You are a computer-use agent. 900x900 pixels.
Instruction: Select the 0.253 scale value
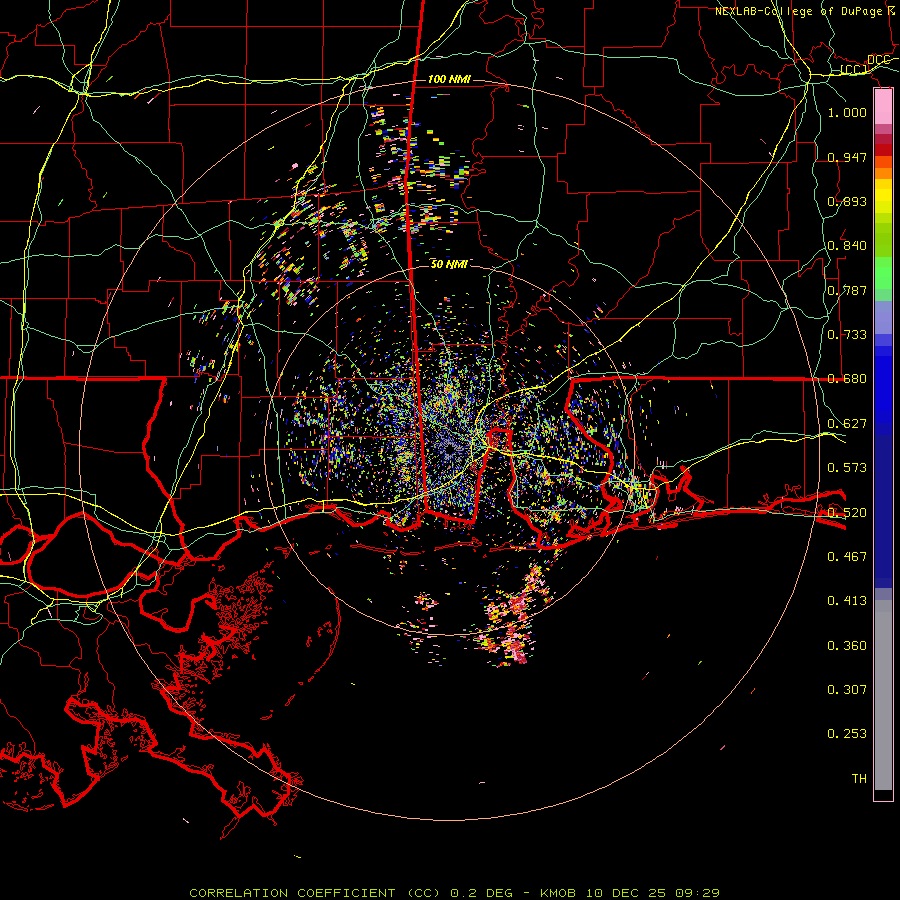pyautogui.click(x=847, y=734)
